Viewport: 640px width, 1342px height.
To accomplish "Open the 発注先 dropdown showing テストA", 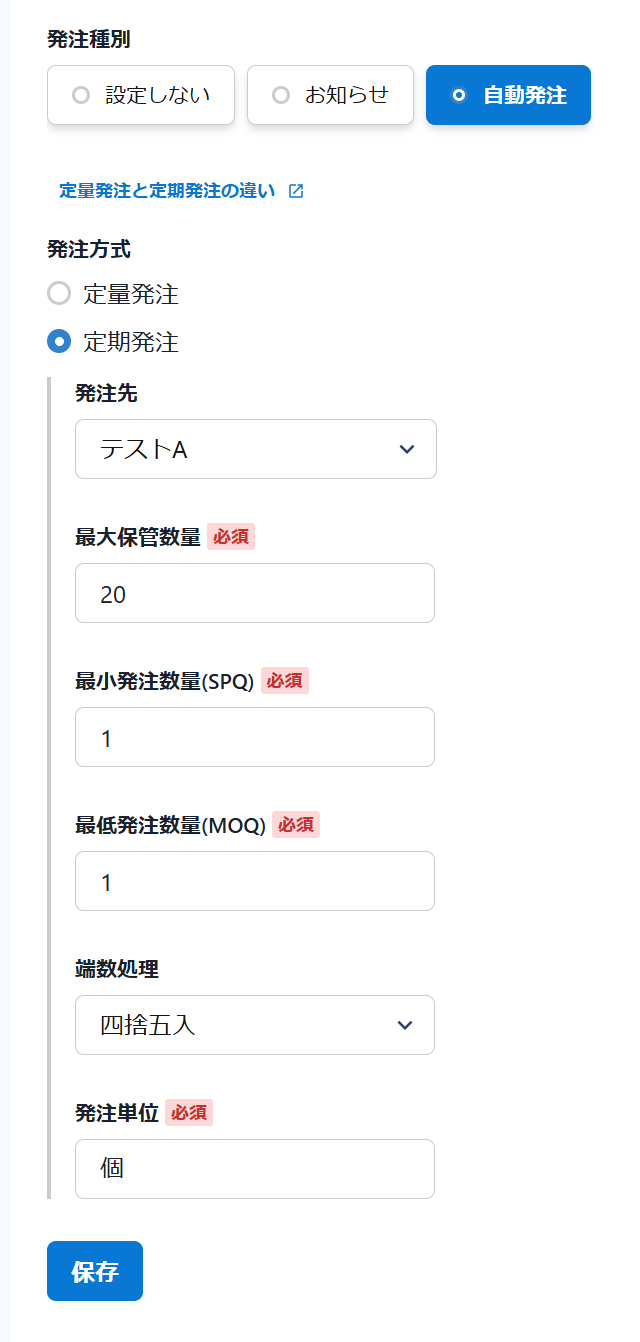I will point(255,449).
